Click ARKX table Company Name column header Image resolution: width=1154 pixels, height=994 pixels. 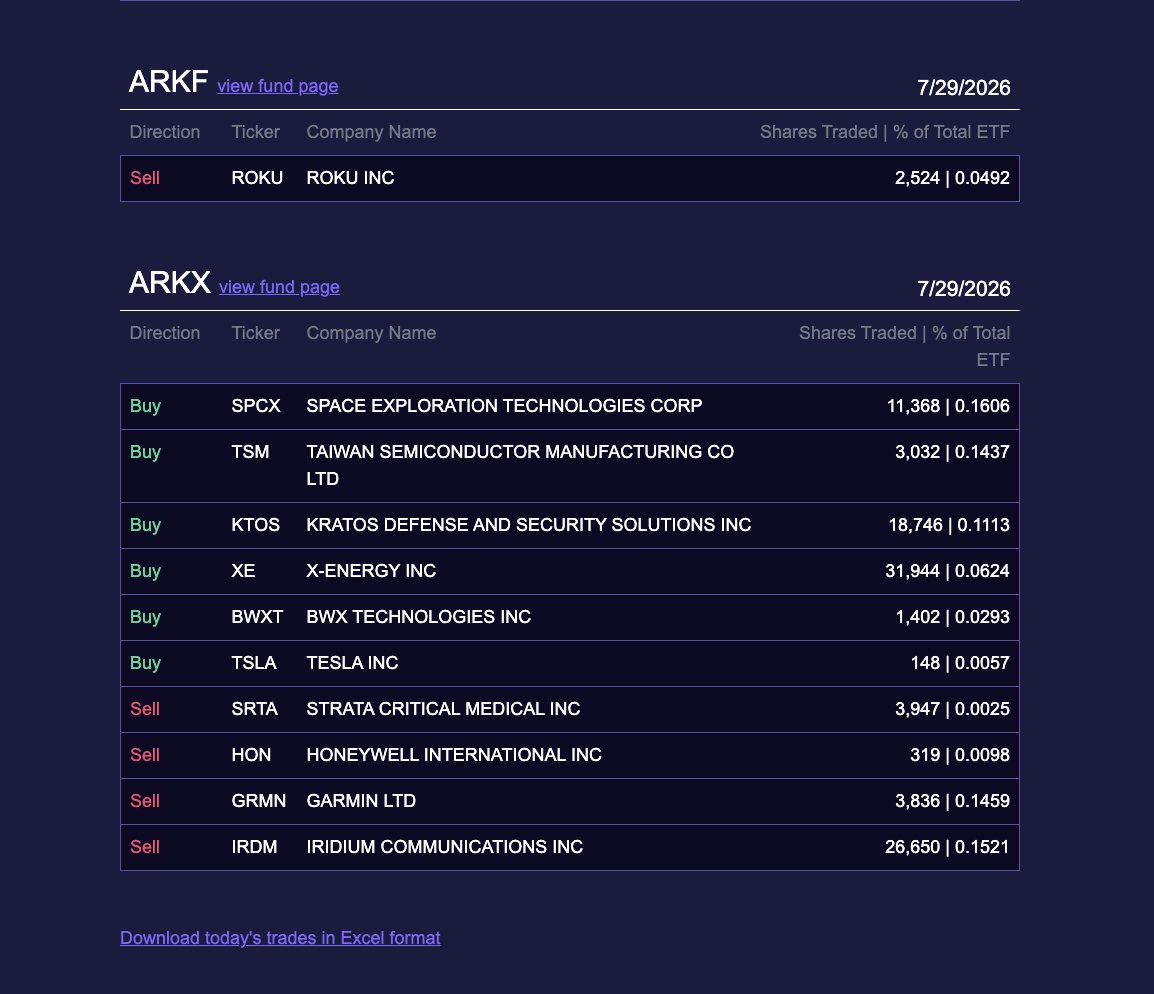point(371,333)
